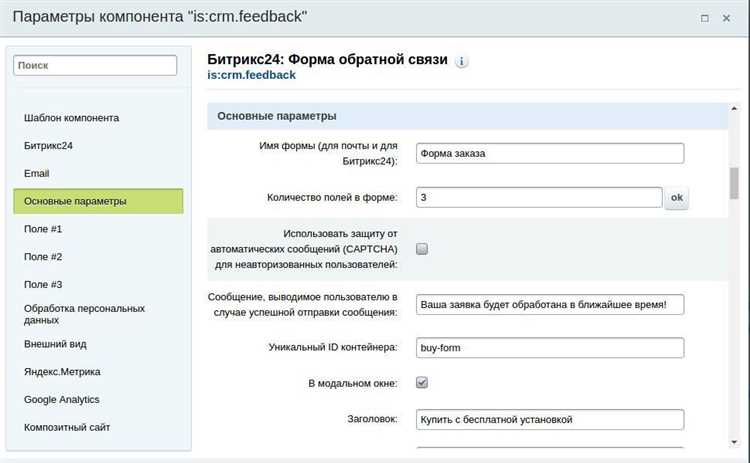Confirm field count with ok button

tap(676, 198)
